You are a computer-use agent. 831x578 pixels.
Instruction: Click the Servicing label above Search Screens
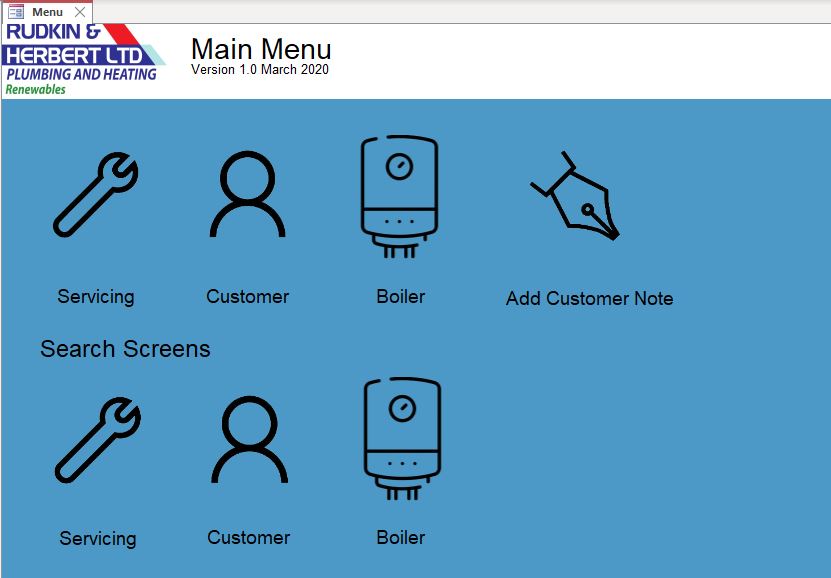[96, 297]
